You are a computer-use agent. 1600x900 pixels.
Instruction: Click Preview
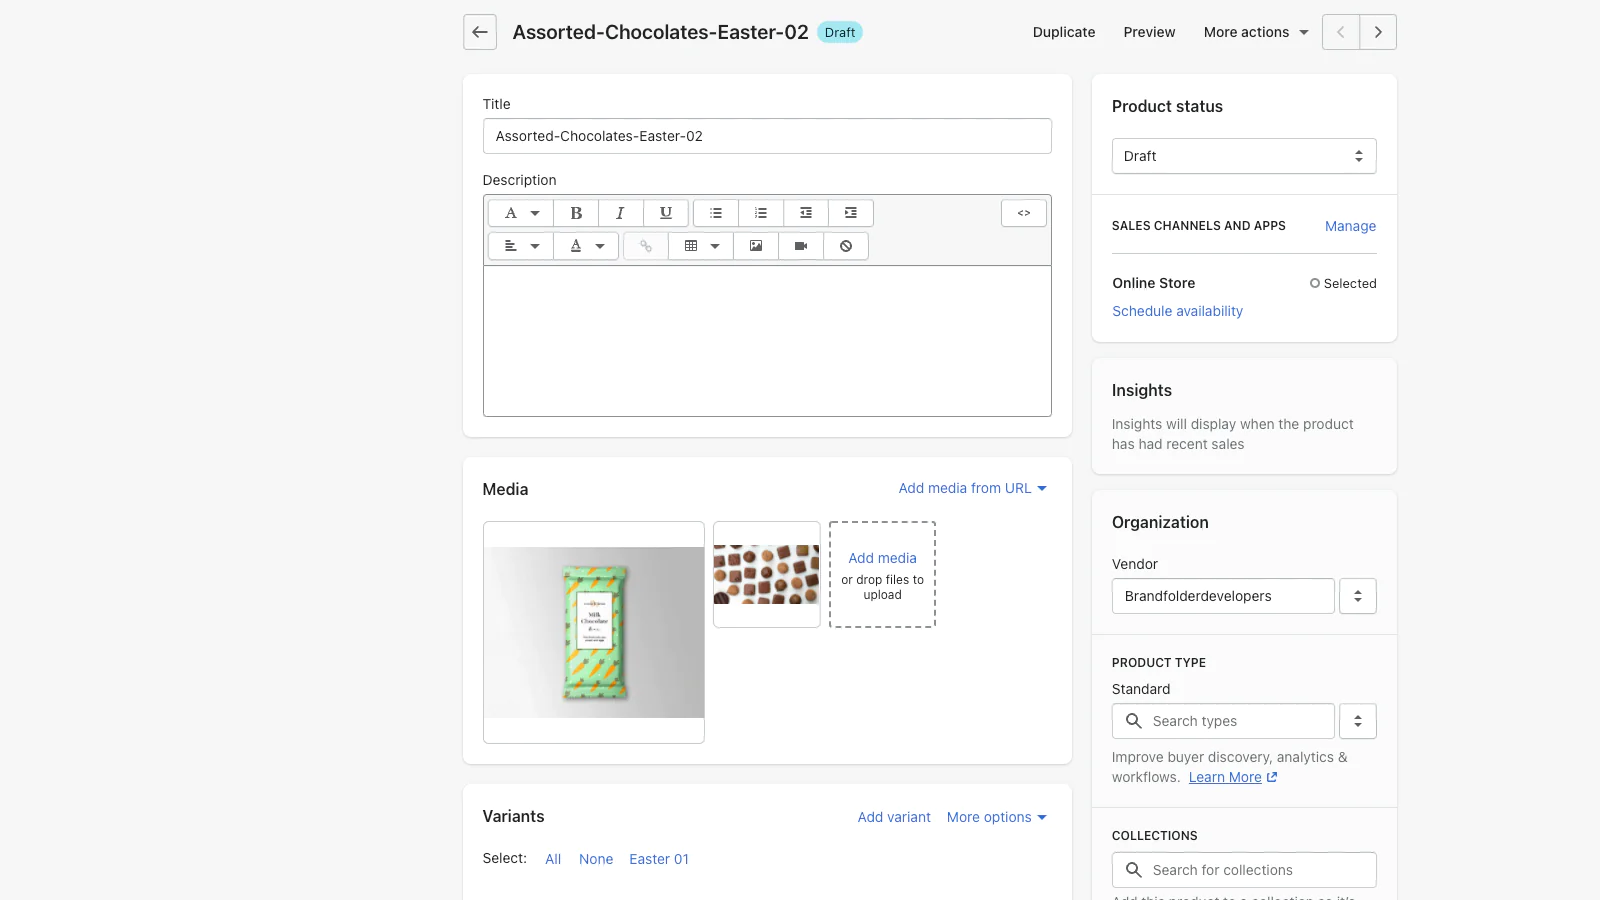tap(1149, 32)
